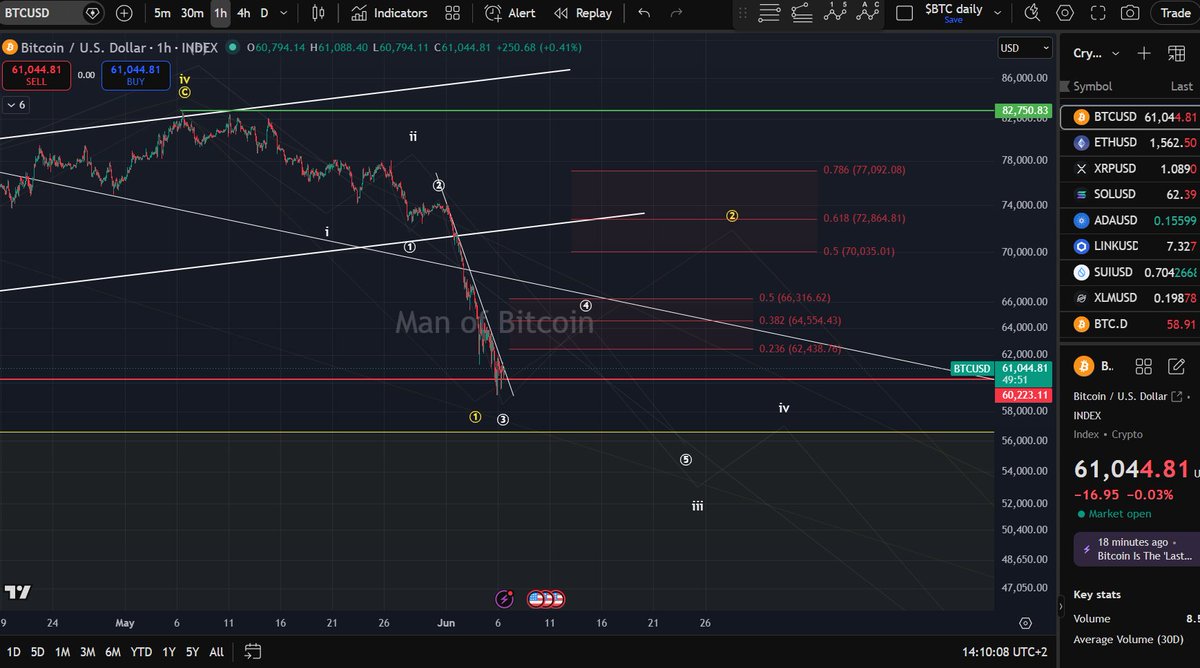Open time axis settings gear icon

pos(1025,623)
